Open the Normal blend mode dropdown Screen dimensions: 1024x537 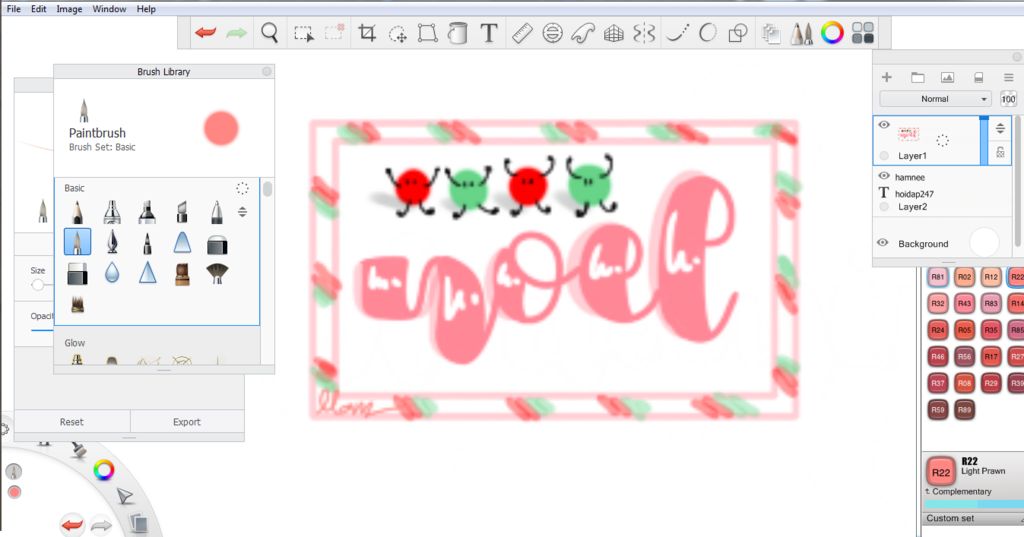(x=935, y=99)
